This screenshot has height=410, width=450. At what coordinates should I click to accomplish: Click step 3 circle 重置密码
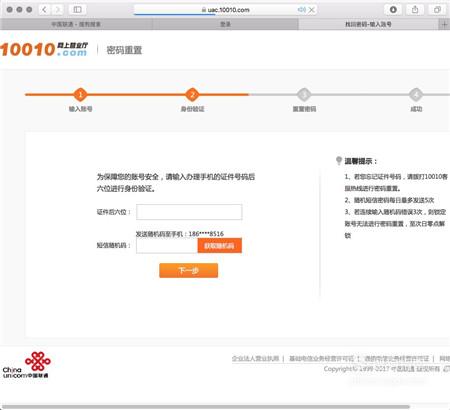click(304, 95)
